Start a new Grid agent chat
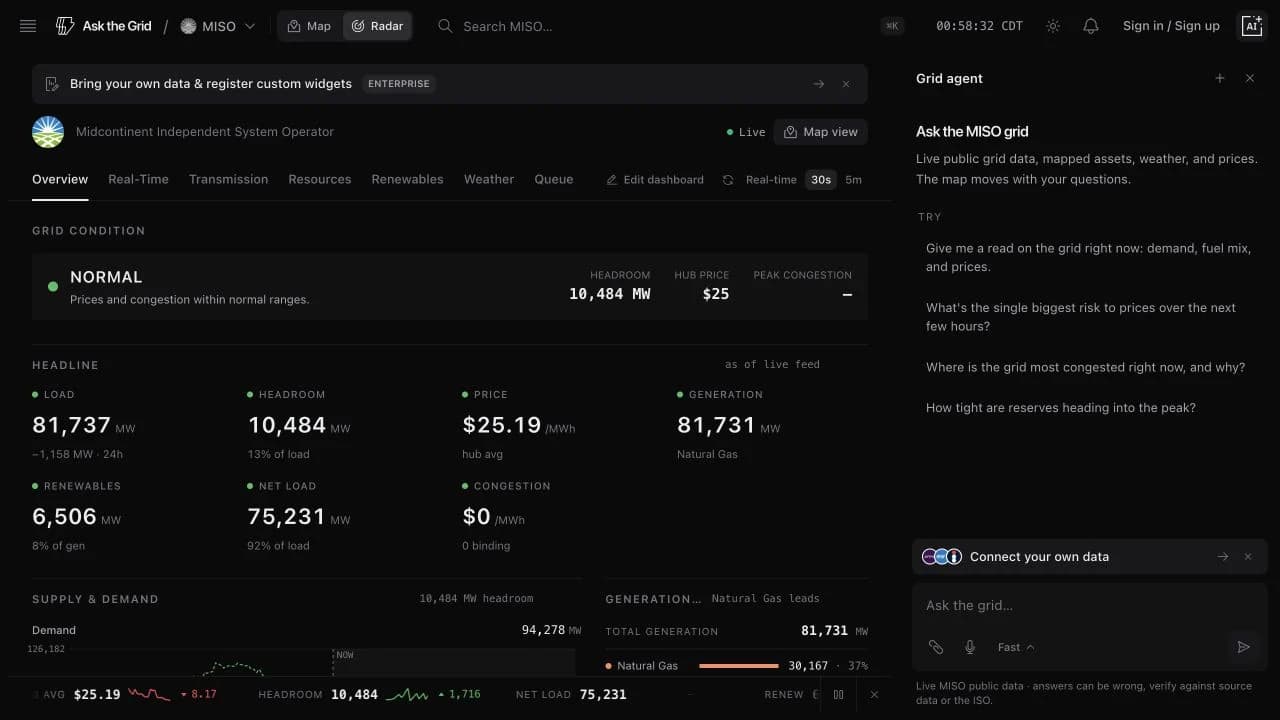The height and width of the screenshot is (720, 1280). pyautogui.click(x=1220, y=78)
